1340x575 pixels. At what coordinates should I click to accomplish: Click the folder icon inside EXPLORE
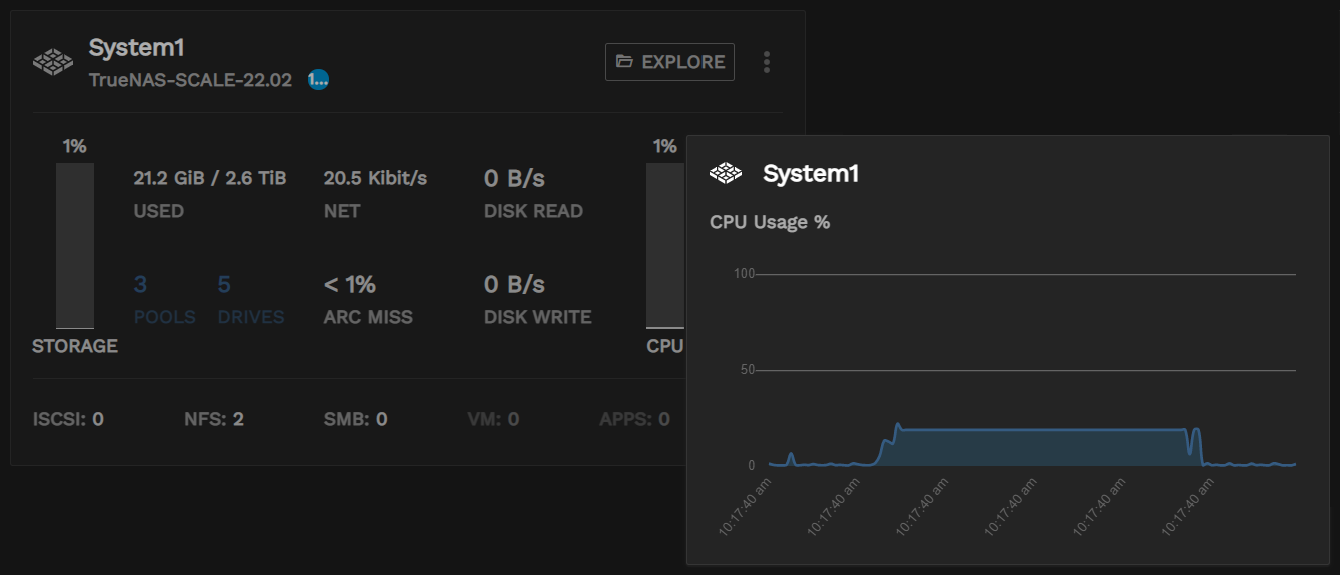(x=624, y=62)
